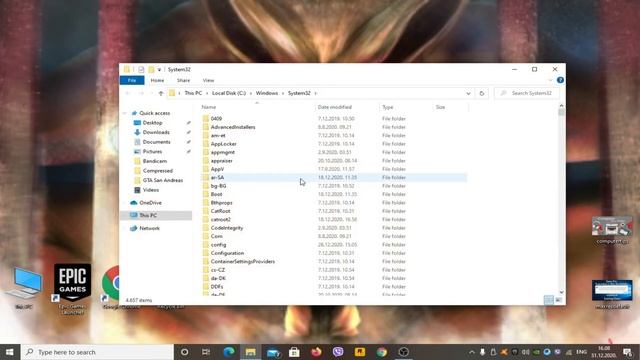
Task: Click the taskbar search box
Action: pos(97,352)
